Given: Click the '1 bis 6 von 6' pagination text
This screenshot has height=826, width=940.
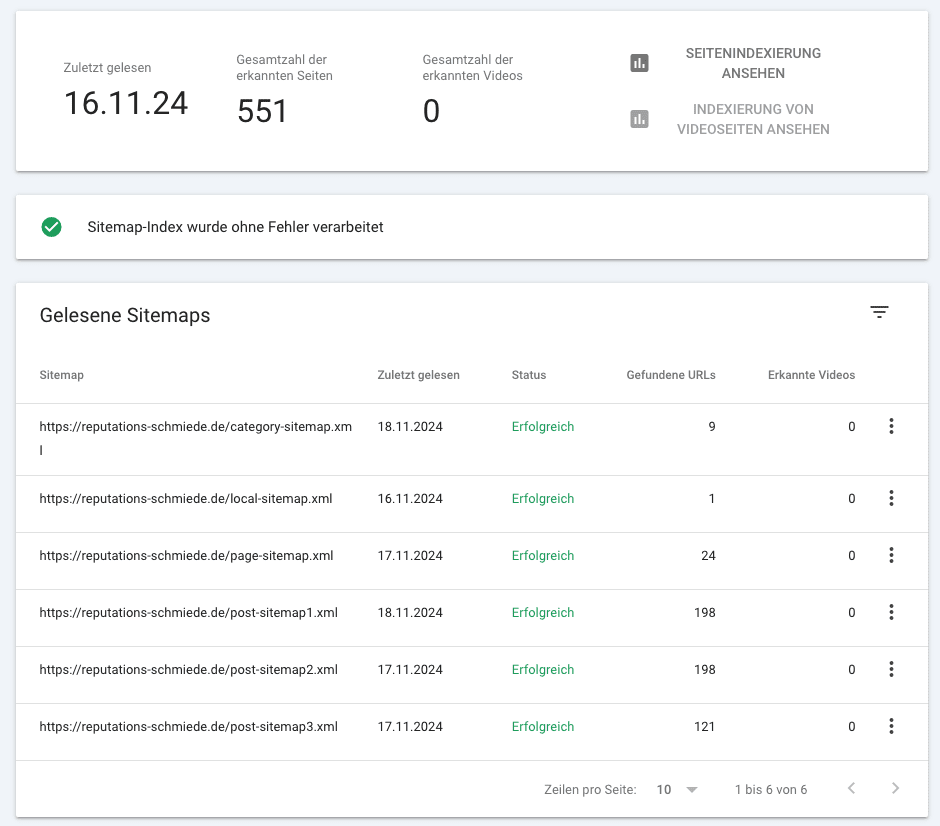Looking at the screenshot, I should [x=771, y=789].
